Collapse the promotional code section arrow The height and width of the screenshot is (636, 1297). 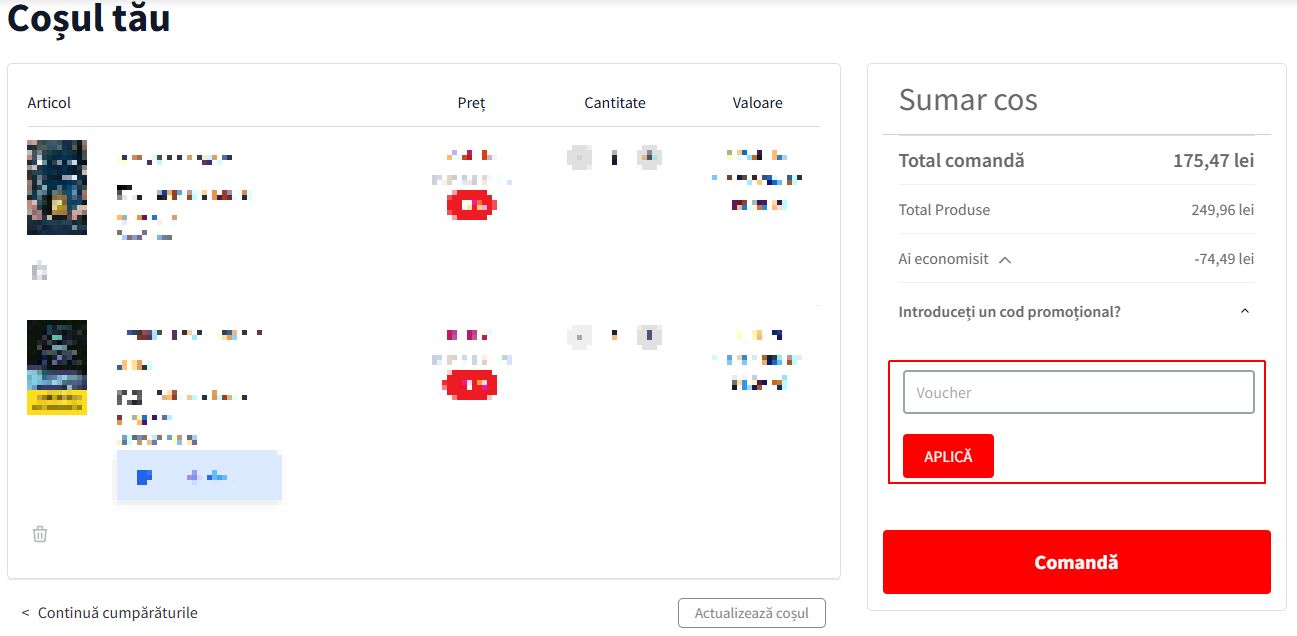[1244, 312]
